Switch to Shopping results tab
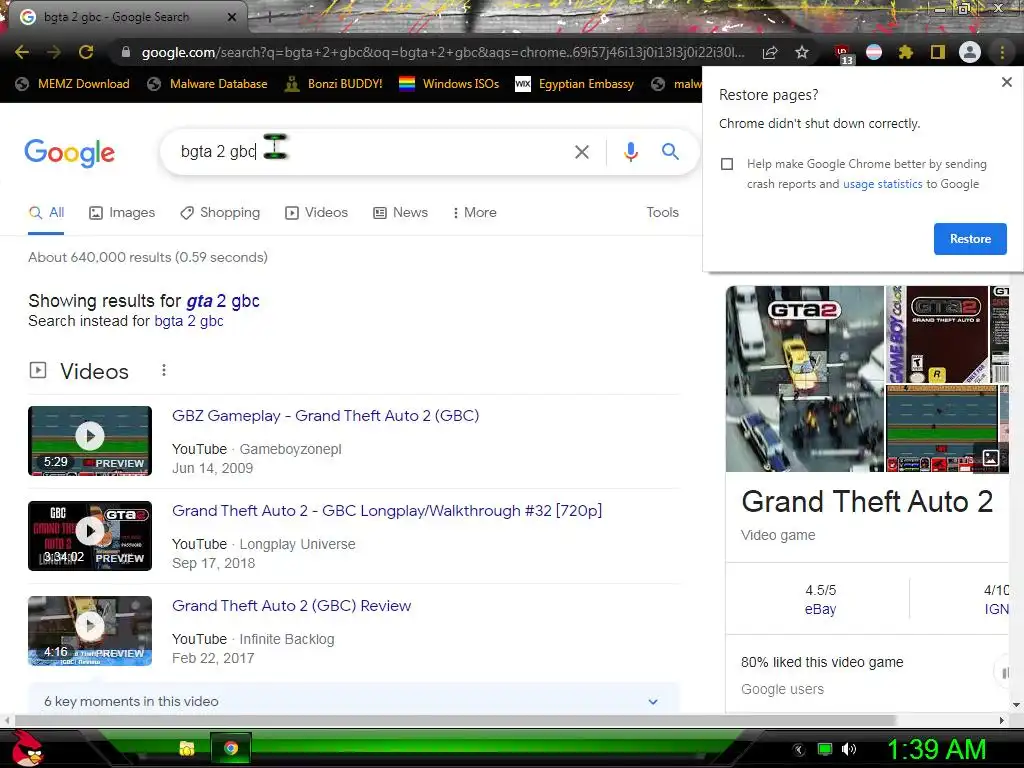 [x=220, y=212]
